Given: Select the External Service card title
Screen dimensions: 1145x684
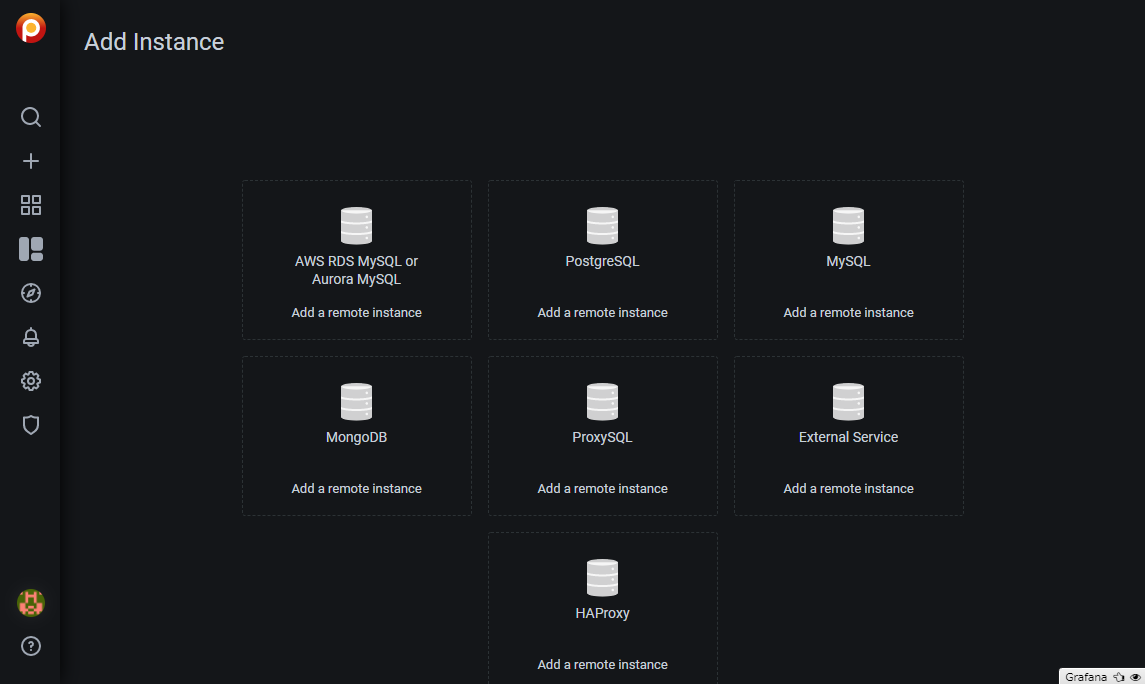Looking at the screenshot, I should (x=849, y=437).
